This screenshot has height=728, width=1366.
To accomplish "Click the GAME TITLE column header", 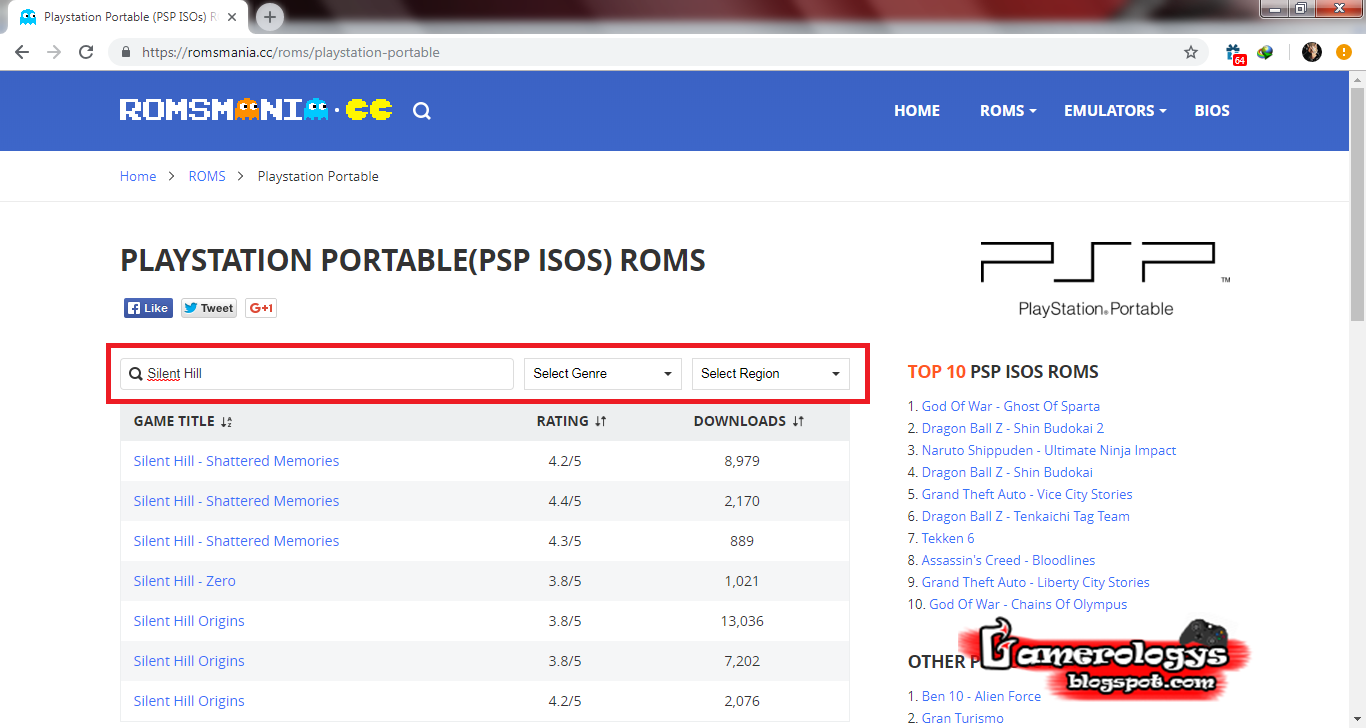I will [174, 421].
